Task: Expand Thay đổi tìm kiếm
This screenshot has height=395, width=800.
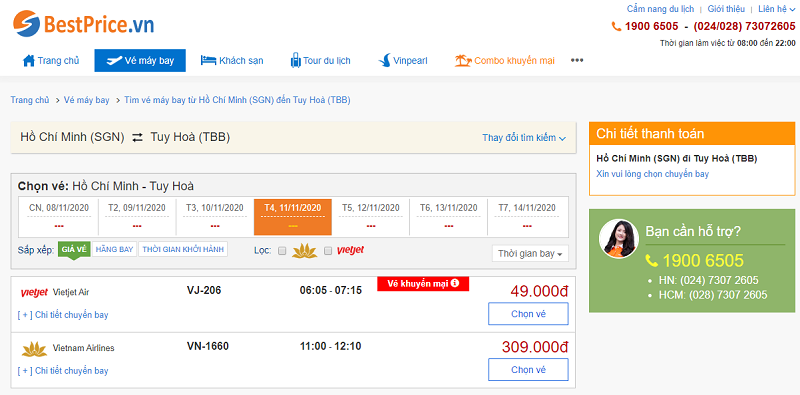Action: point(524,138)
